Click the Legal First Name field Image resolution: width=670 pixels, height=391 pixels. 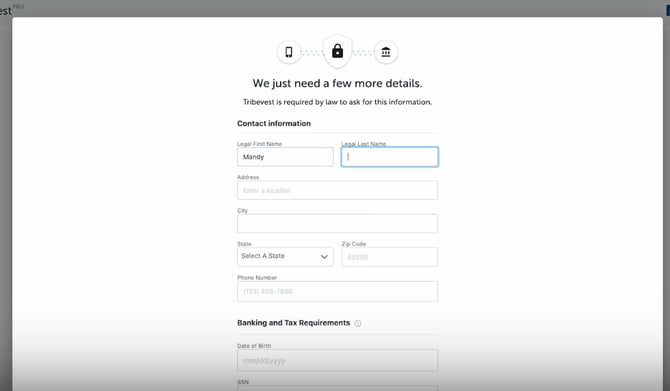tap(285, 157)
